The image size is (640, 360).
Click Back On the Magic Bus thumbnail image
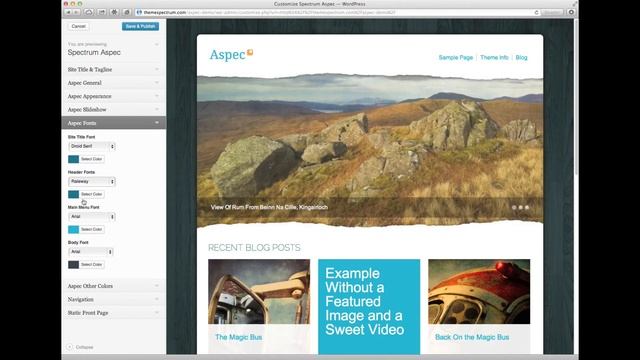tap(479, 291)
